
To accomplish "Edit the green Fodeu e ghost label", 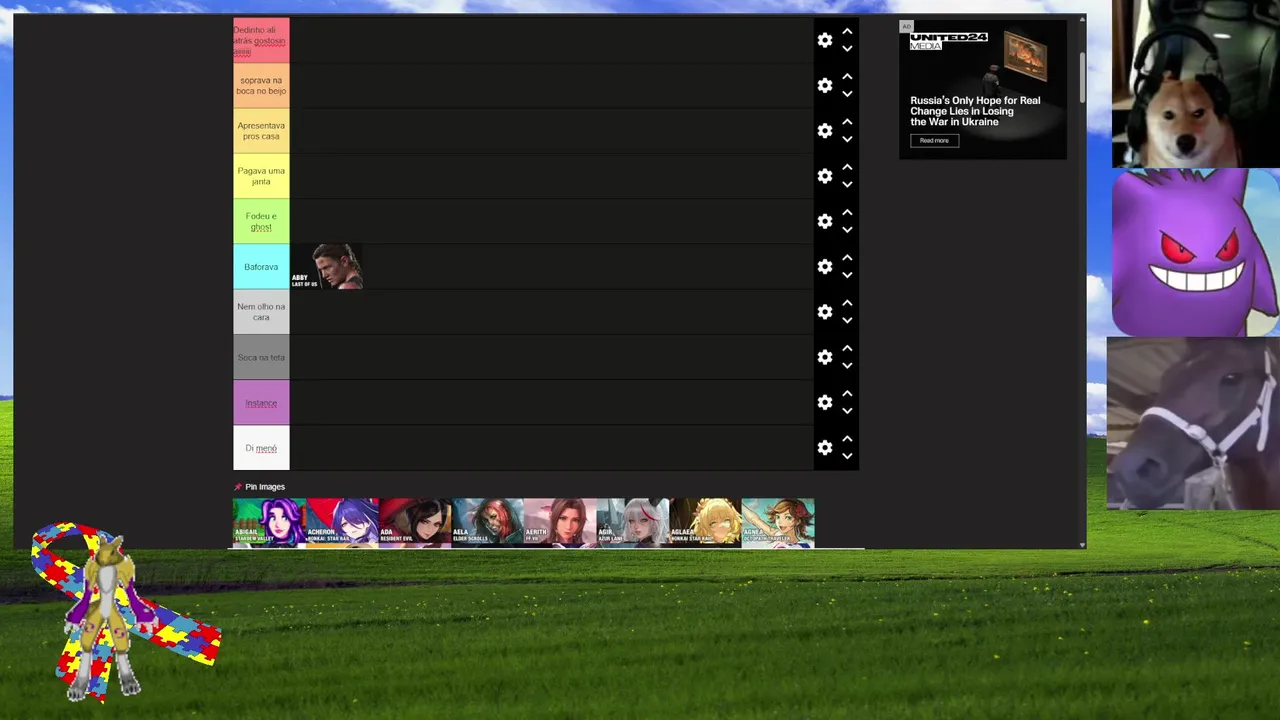I will 261,221.
